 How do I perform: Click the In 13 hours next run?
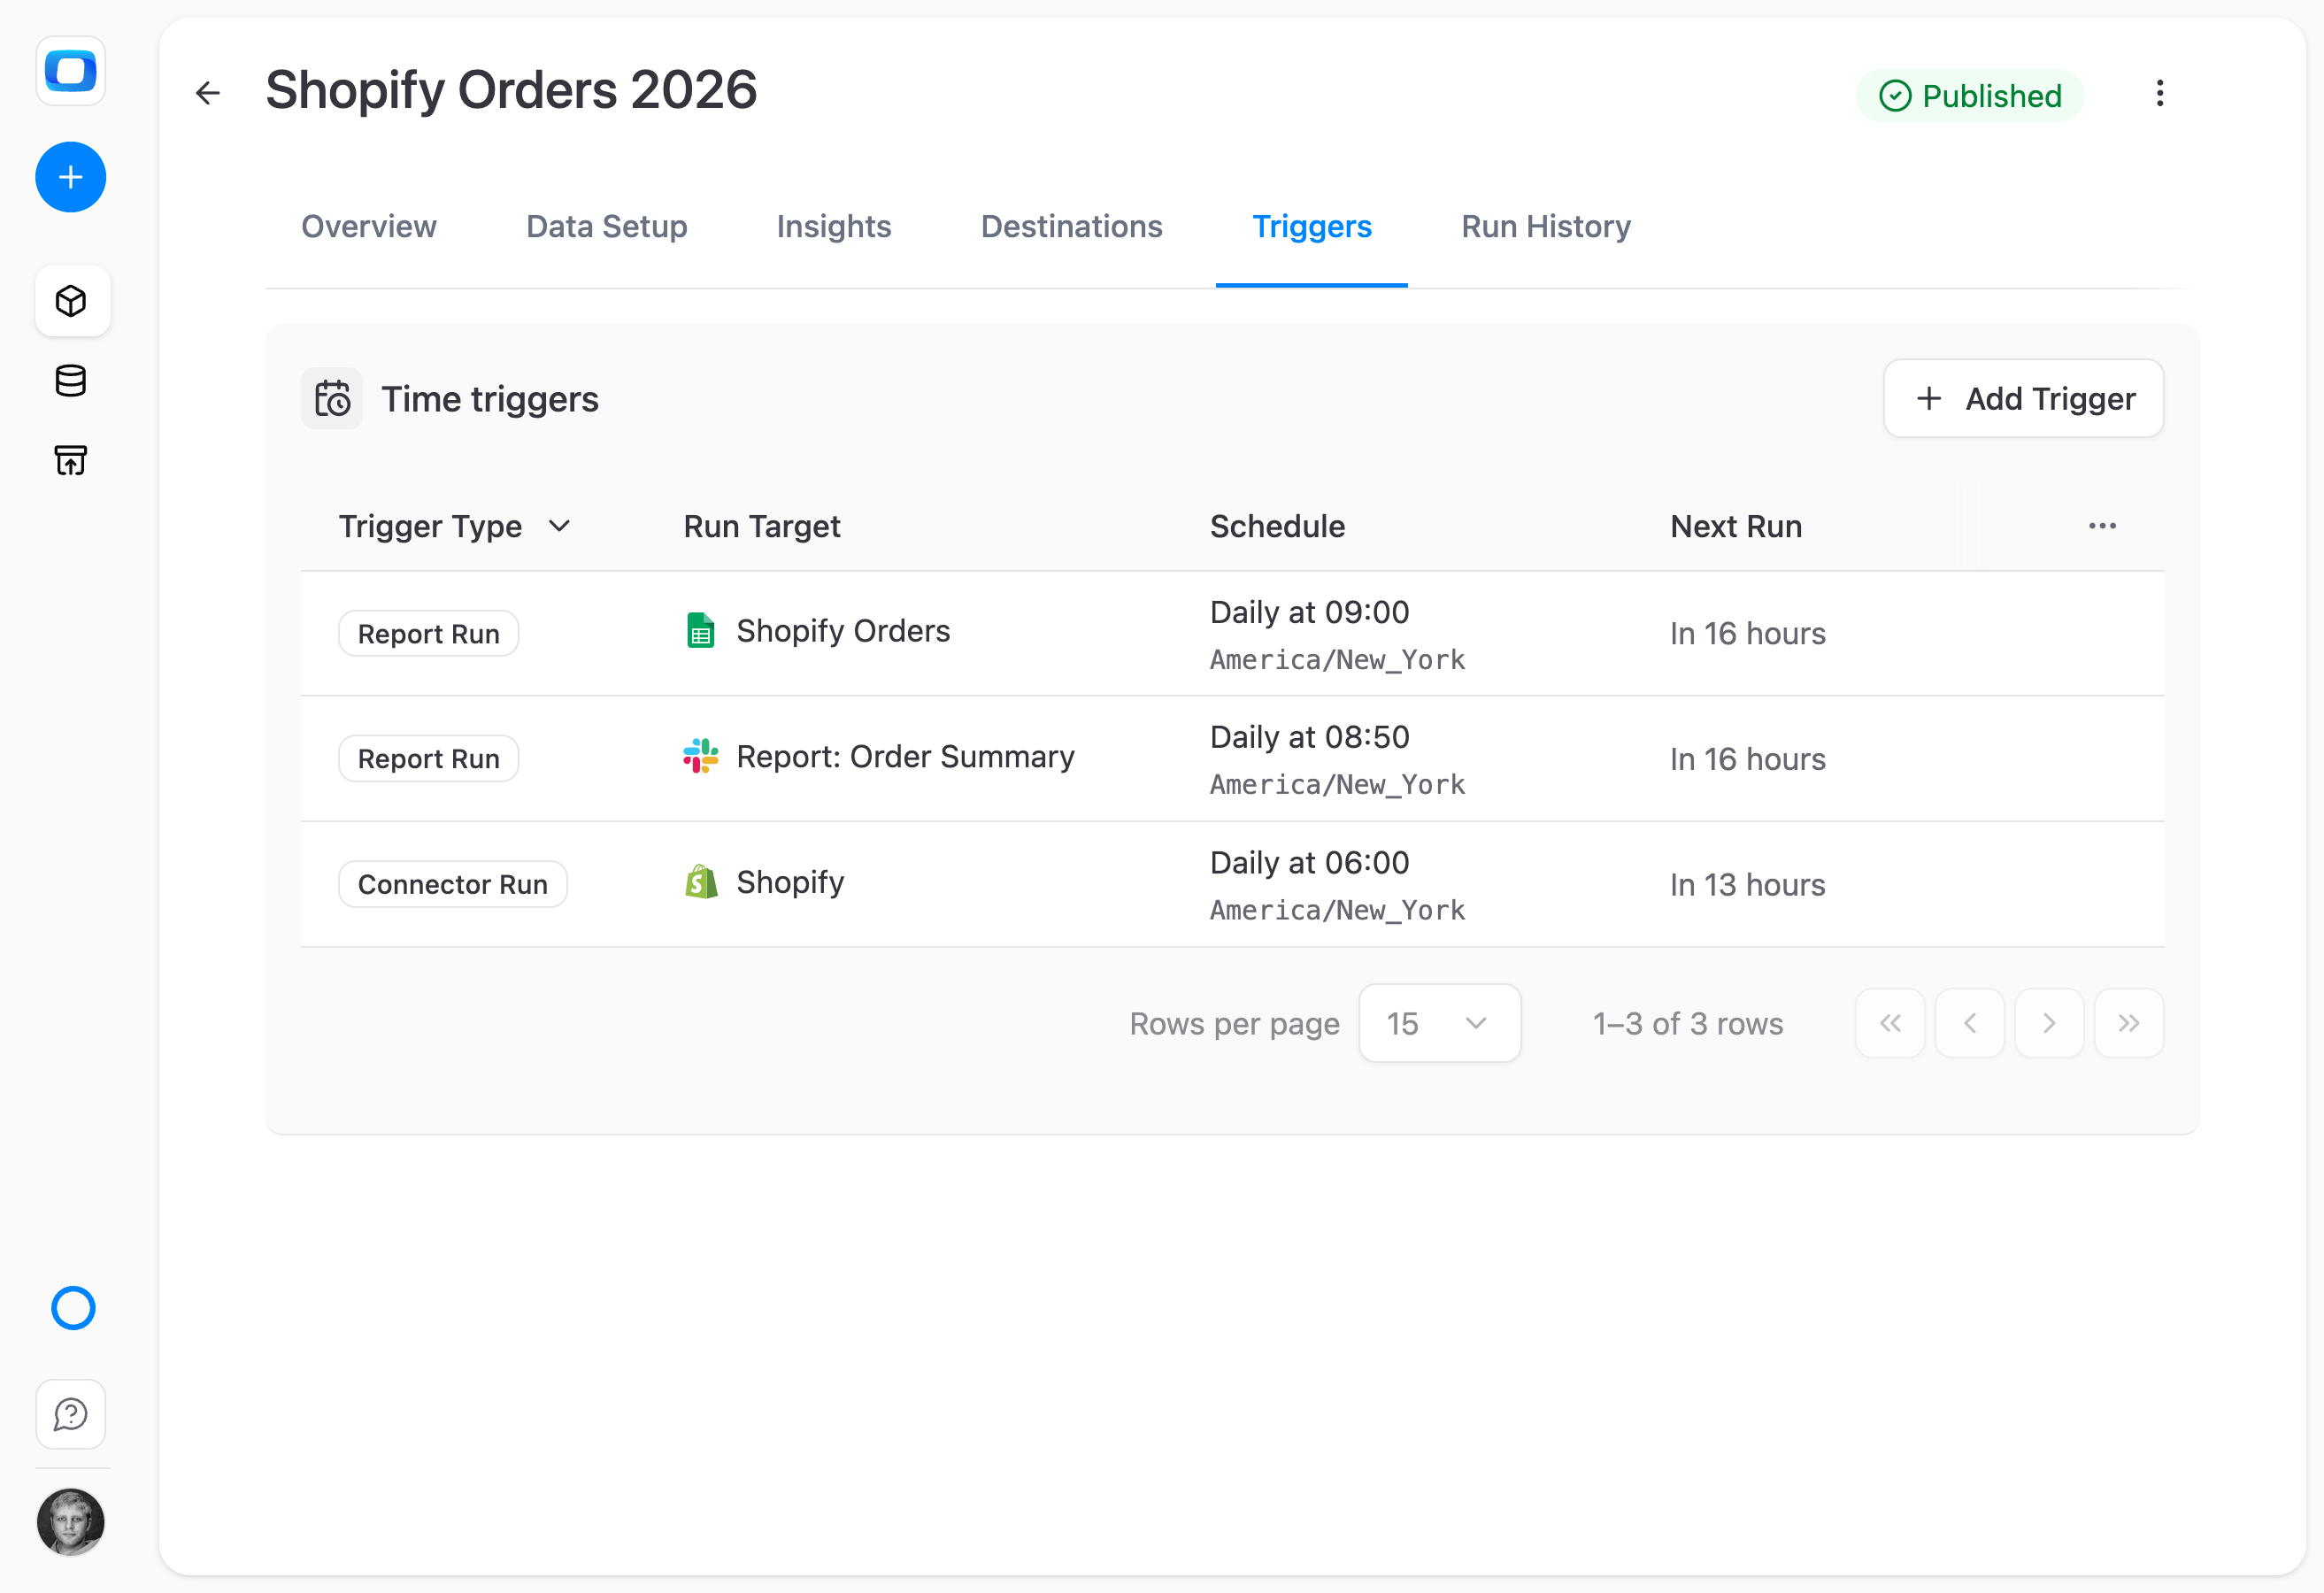click(x=1748, y=885)
